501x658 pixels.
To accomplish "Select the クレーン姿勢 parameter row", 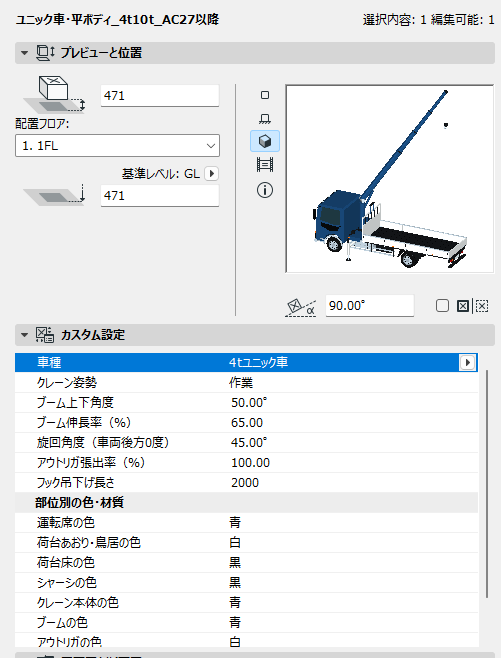I will pyautogui.click(x=246, y=382).
